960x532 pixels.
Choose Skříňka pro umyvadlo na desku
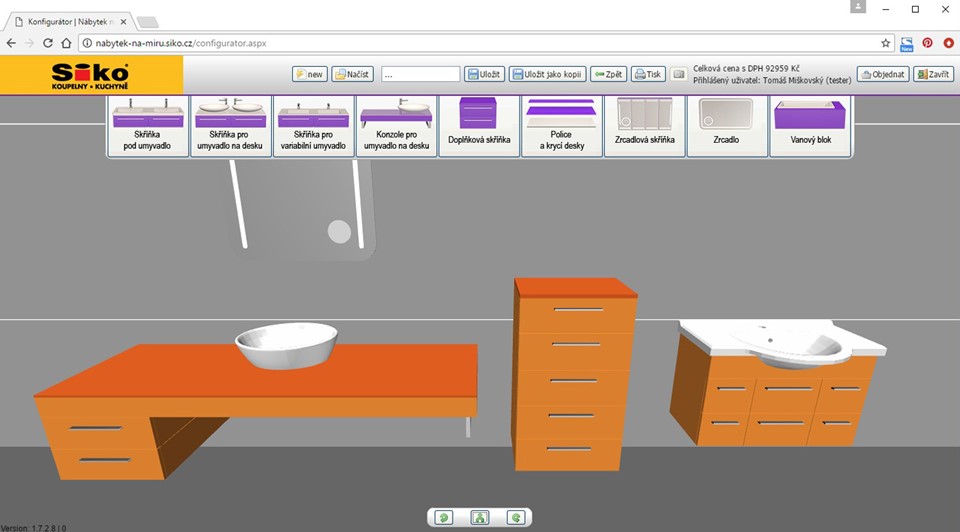[230, 126]
